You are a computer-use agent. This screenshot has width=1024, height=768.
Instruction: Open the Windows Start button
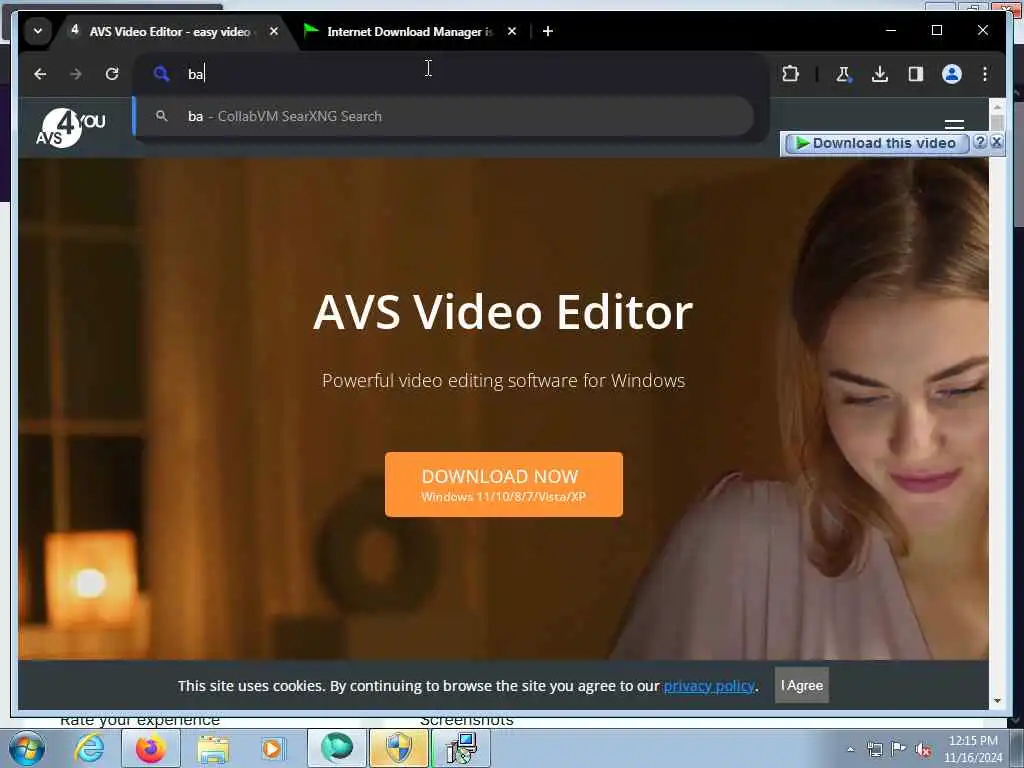[27, 748]
